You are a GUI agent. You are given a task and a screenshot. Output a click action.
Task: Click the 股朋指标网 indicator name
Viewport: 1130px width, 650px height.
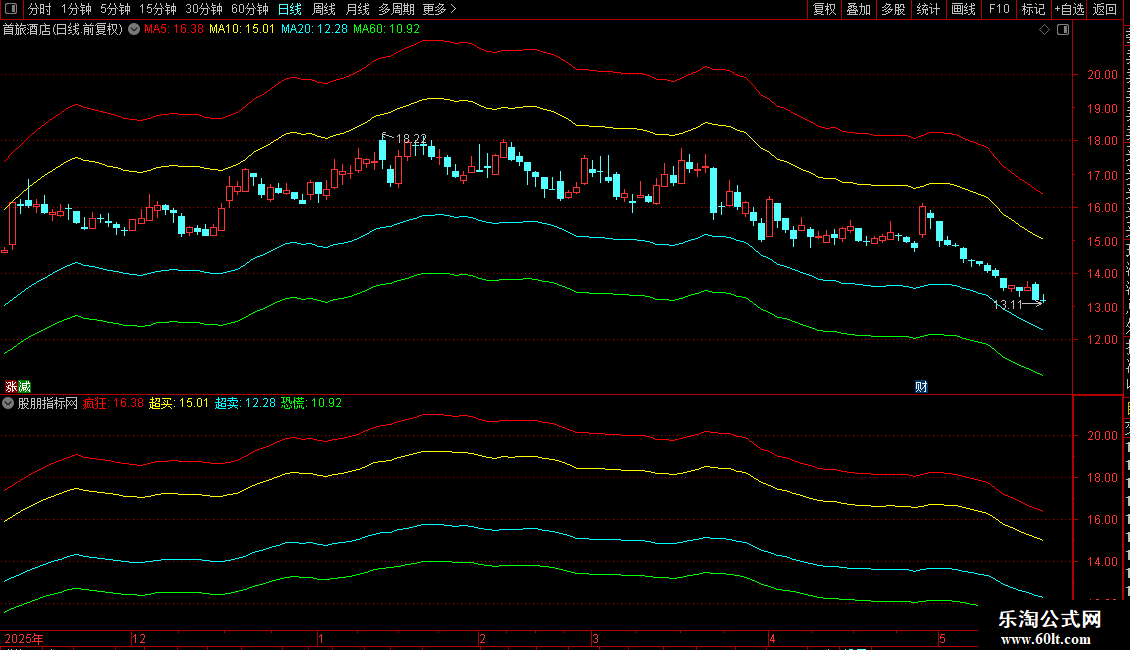coord(48,403)
